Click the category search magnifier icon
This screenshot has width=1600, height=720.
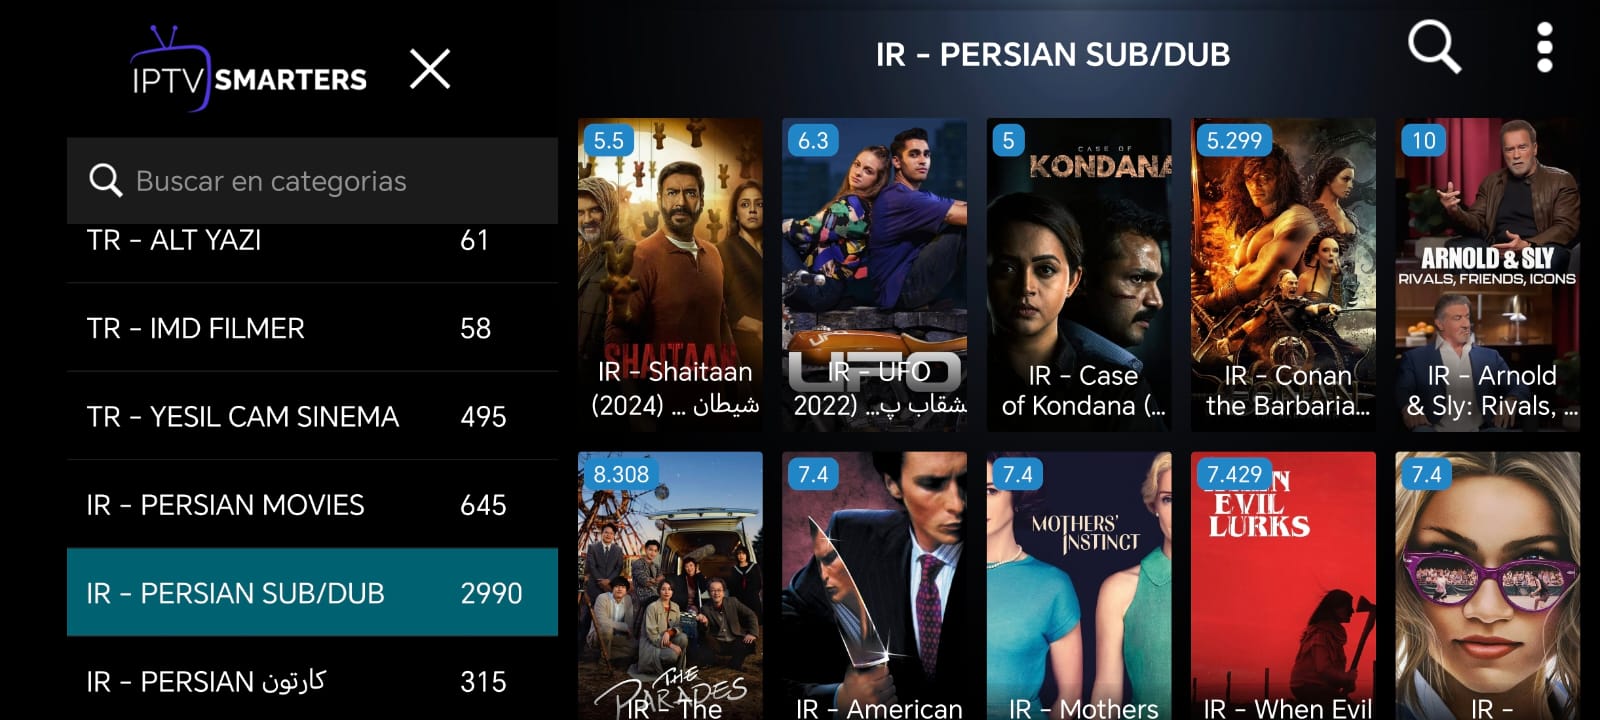pos(105,181)
